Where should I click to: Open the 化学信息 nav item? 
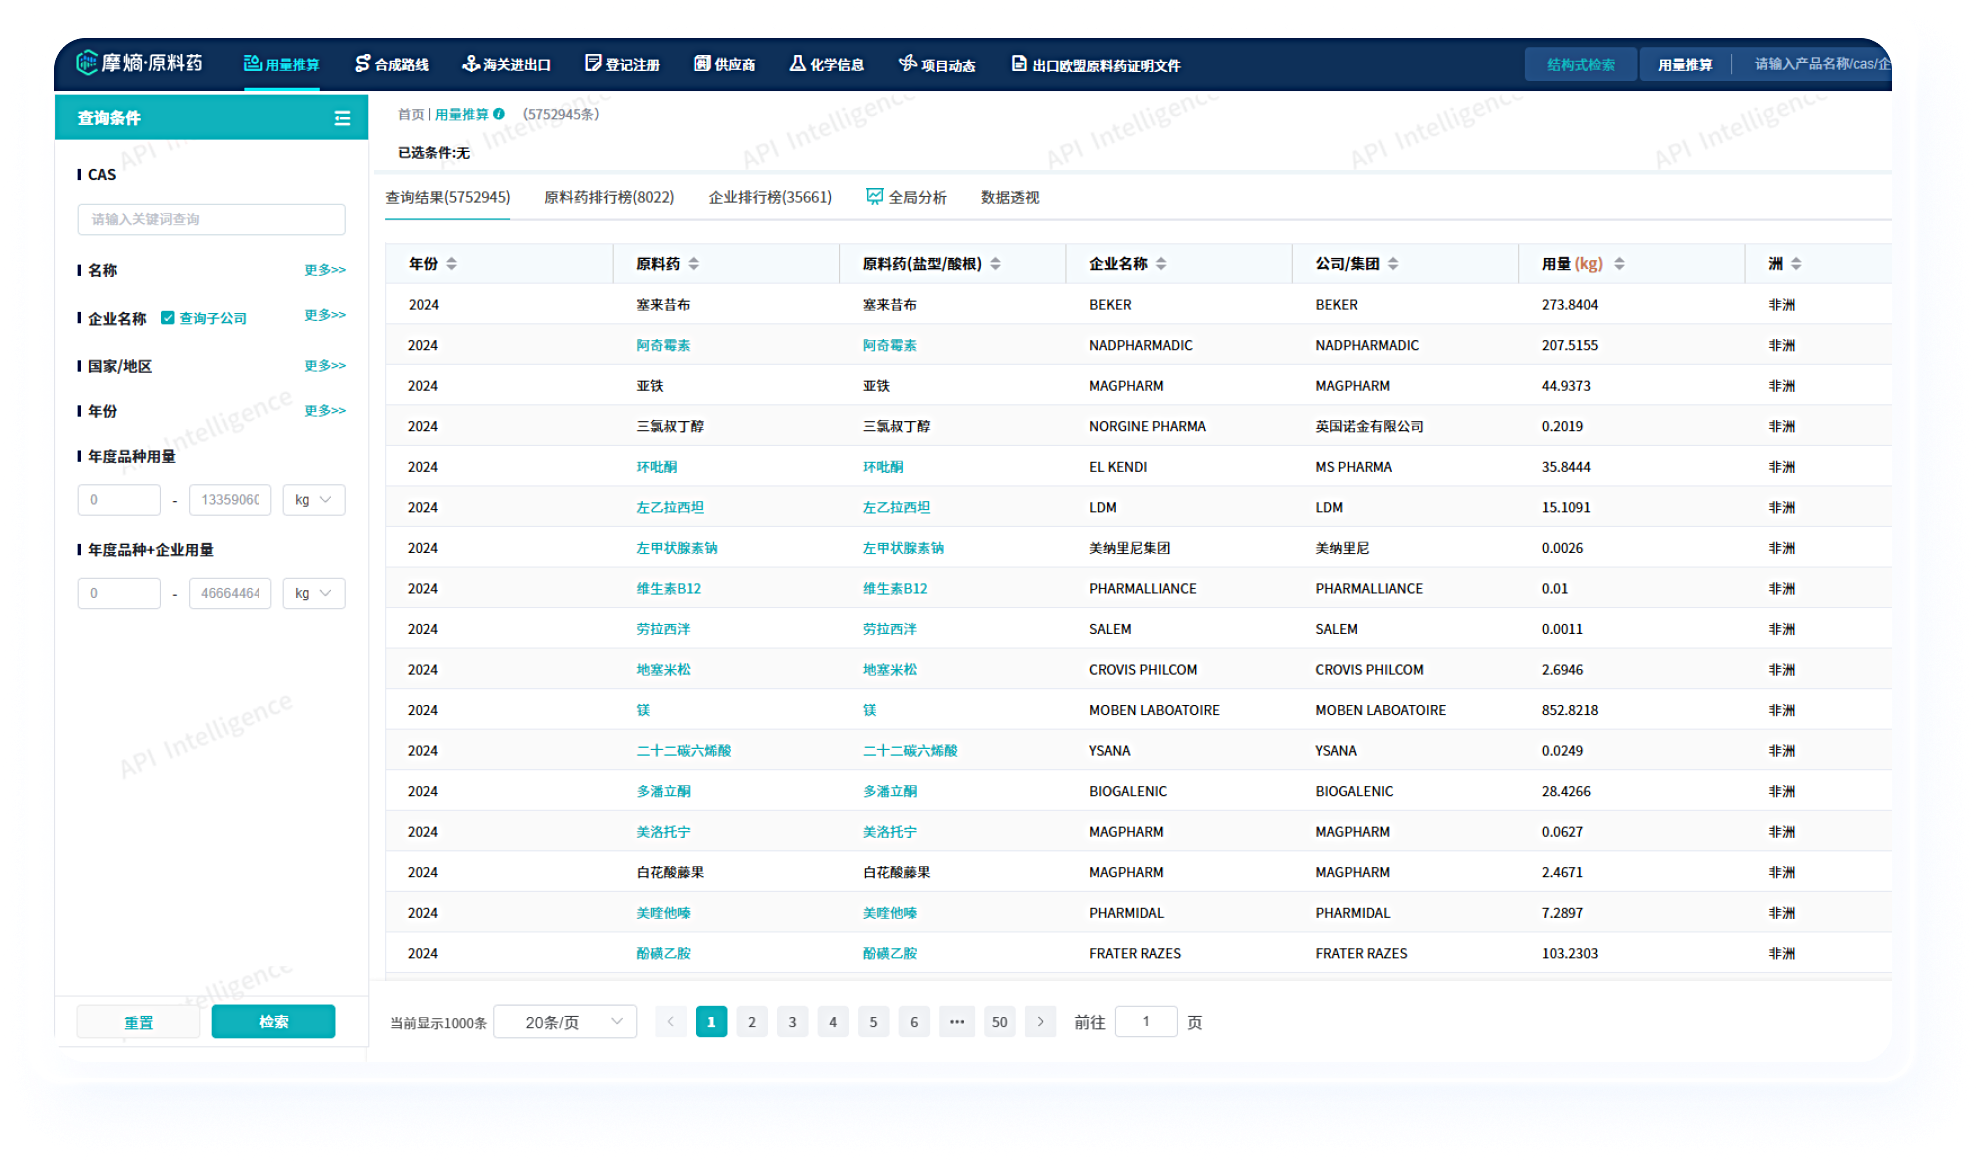[x=826, y=64]
